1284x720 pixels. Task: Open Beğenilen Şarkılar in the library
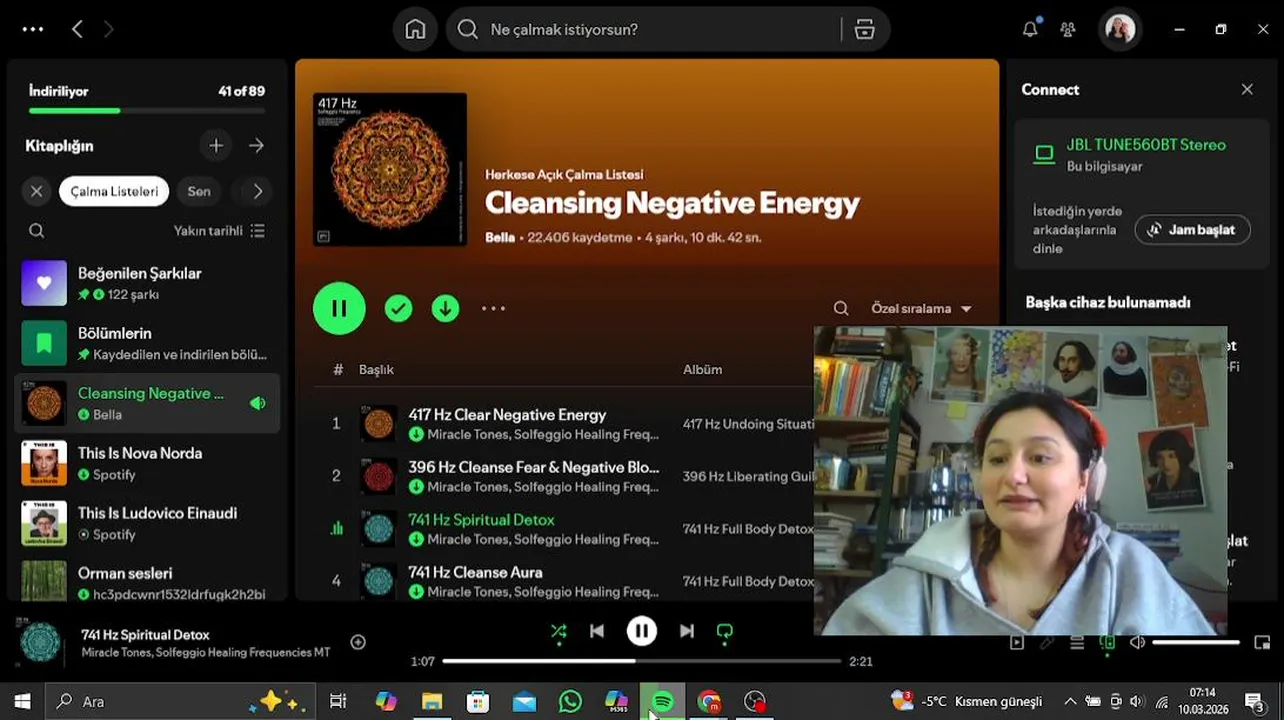(x=147, y=283)
